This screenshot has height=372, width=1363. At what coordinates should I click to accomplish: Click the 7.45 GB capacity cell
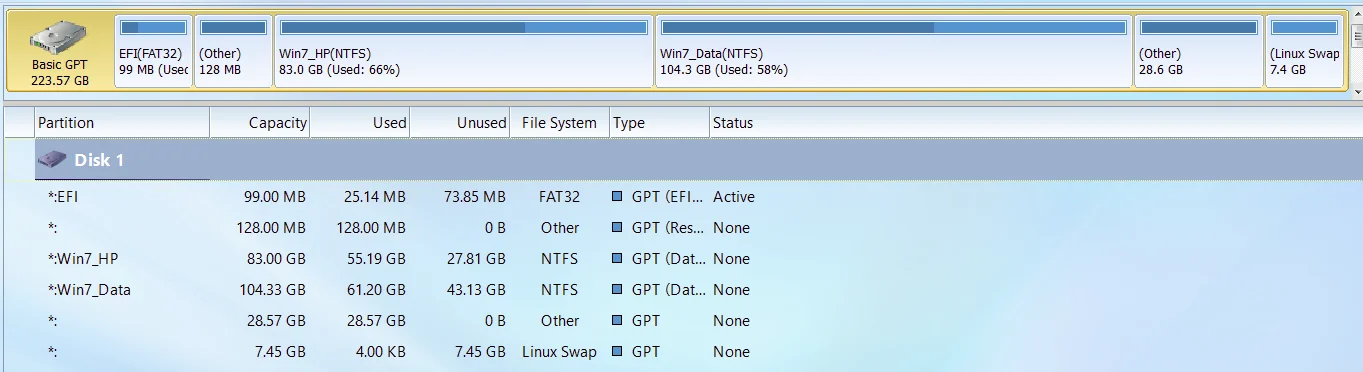click(280, 352)
